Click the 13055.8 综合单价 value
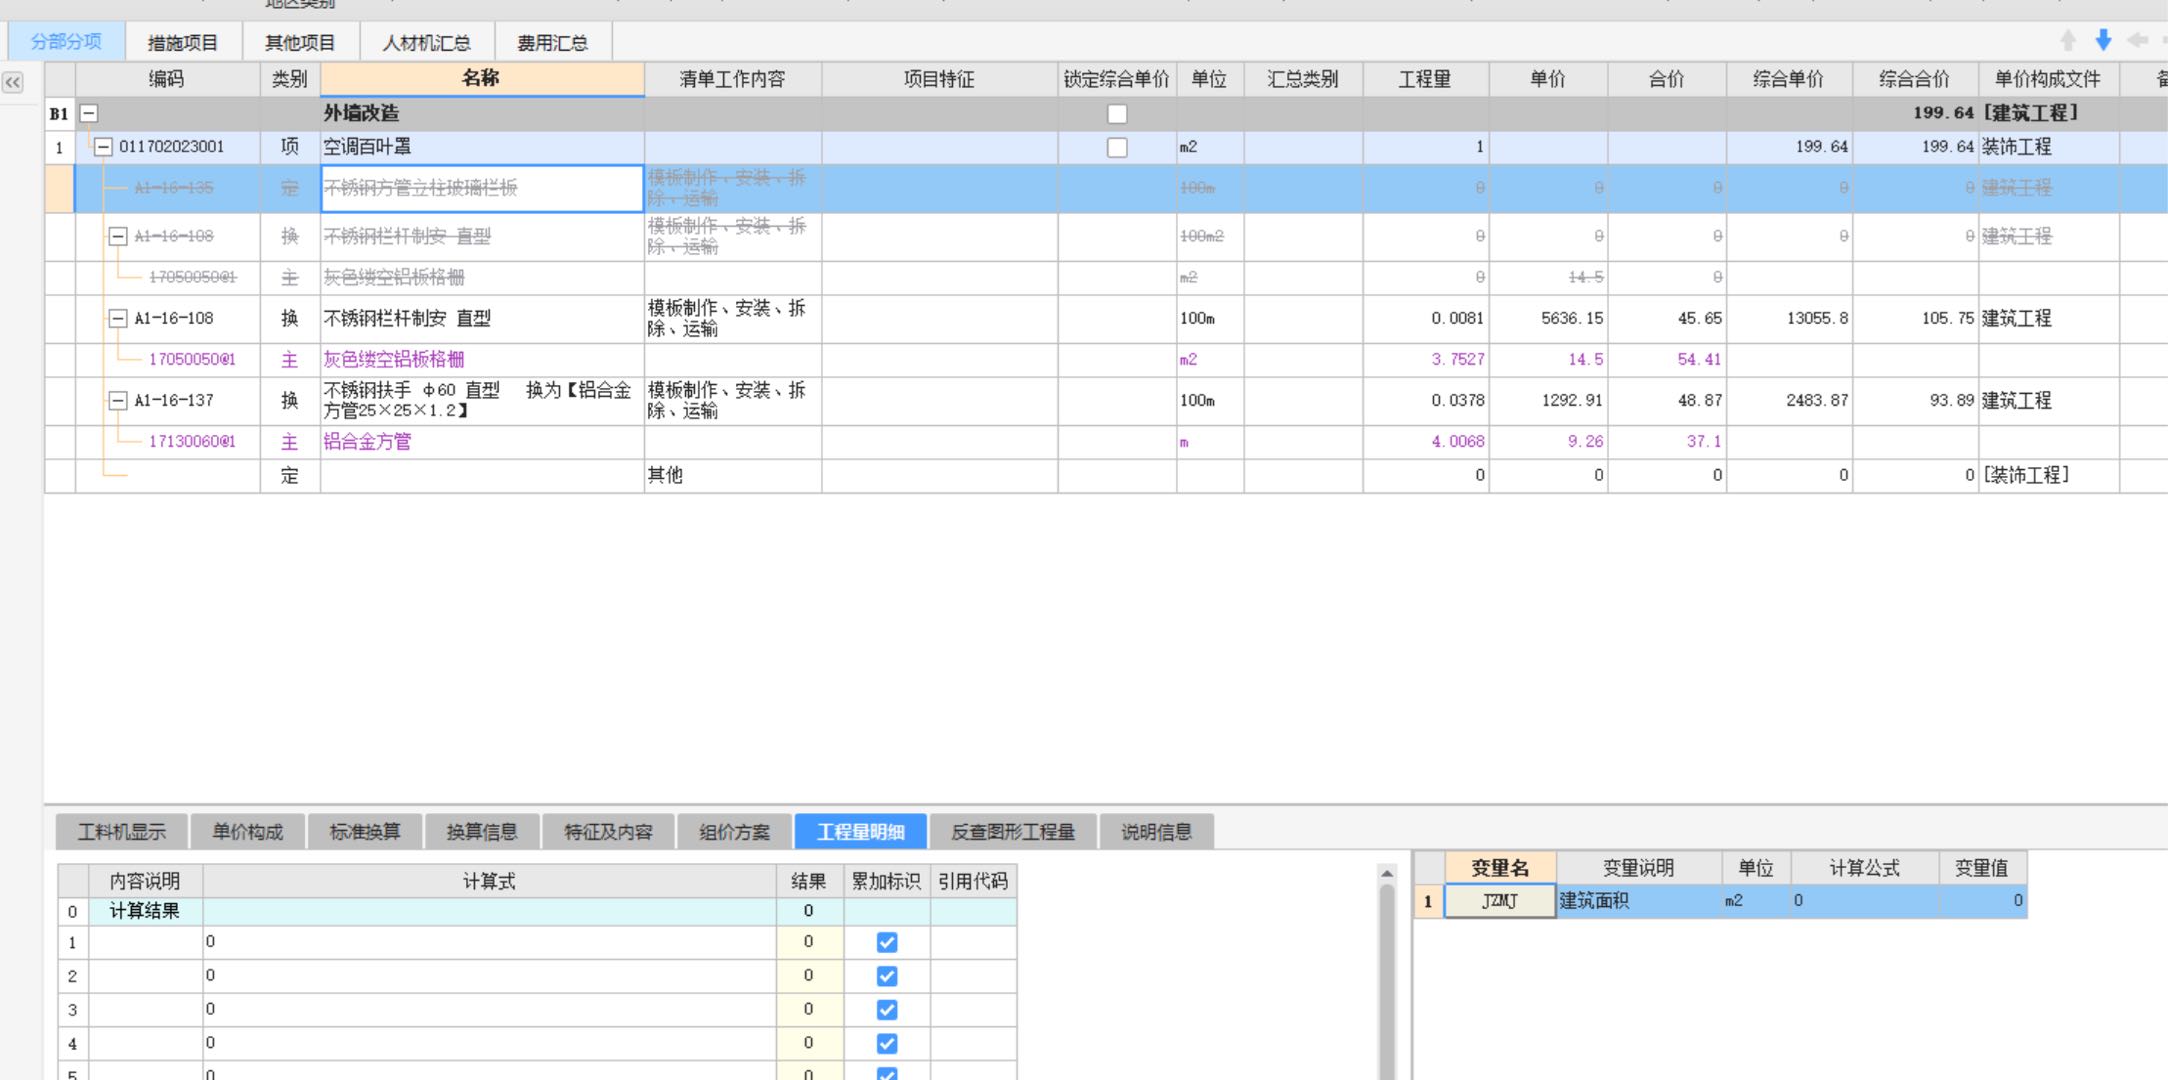Viewport: 2168px width, 1080px height. click(x=1817, y=319)
